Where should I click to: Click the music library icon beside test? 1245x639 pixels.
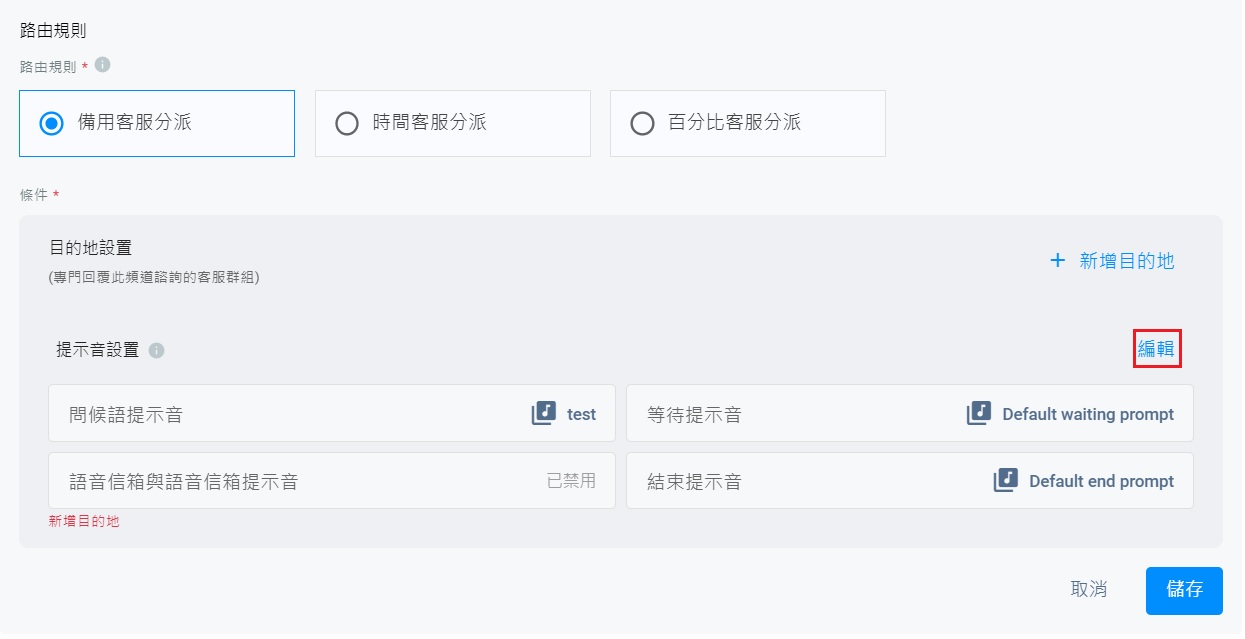tap(543, 413)
